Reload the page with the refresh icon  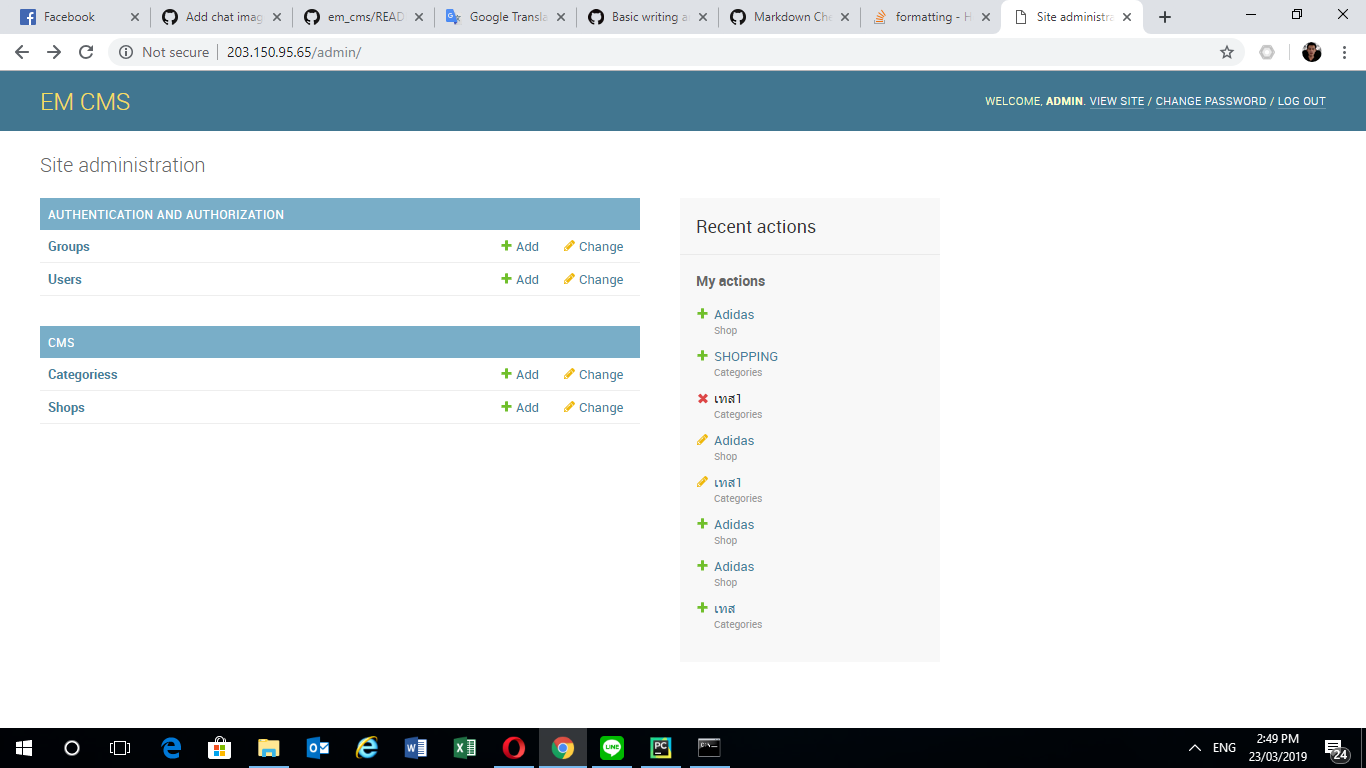[86, 52]
